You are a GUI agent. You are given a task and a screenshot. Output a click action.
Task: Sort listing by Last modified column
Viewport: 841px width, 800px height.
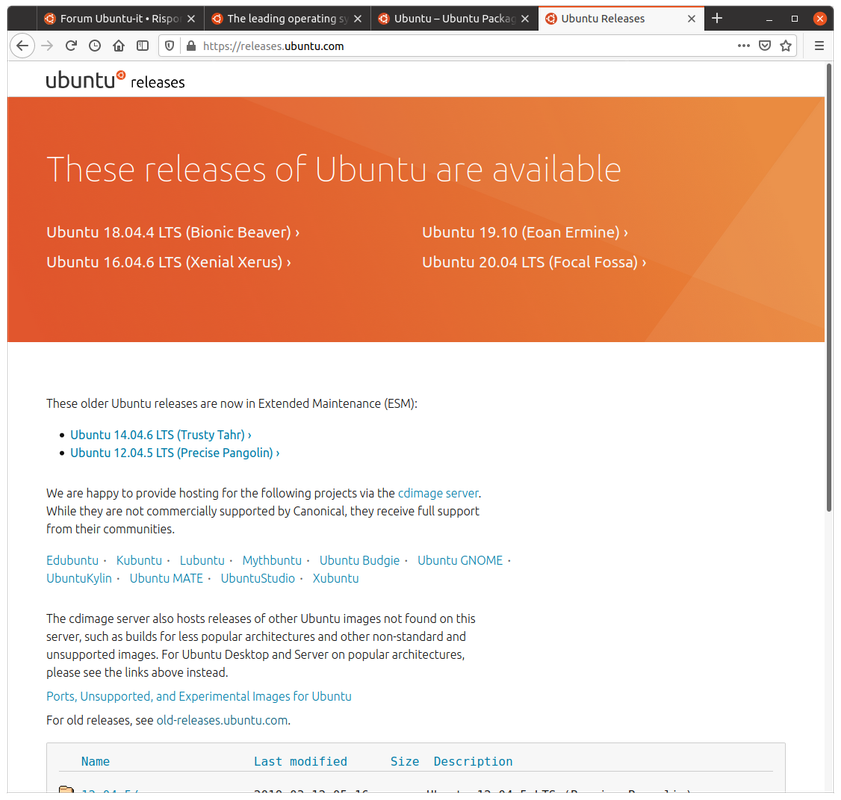300,761
